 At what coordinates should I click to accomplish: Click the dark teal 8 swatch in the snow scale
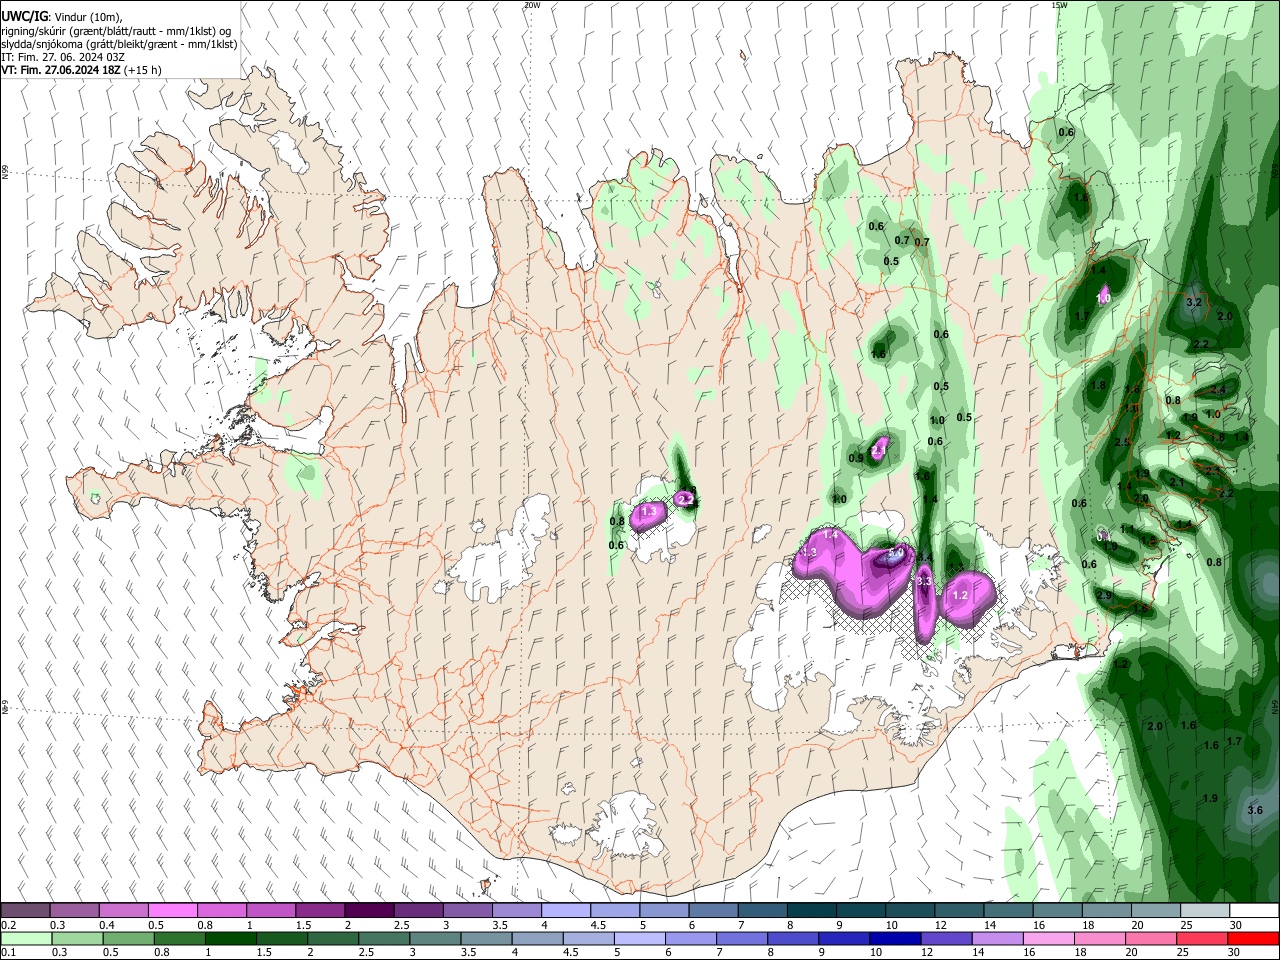pyautogui.click(x=812, y=910)
